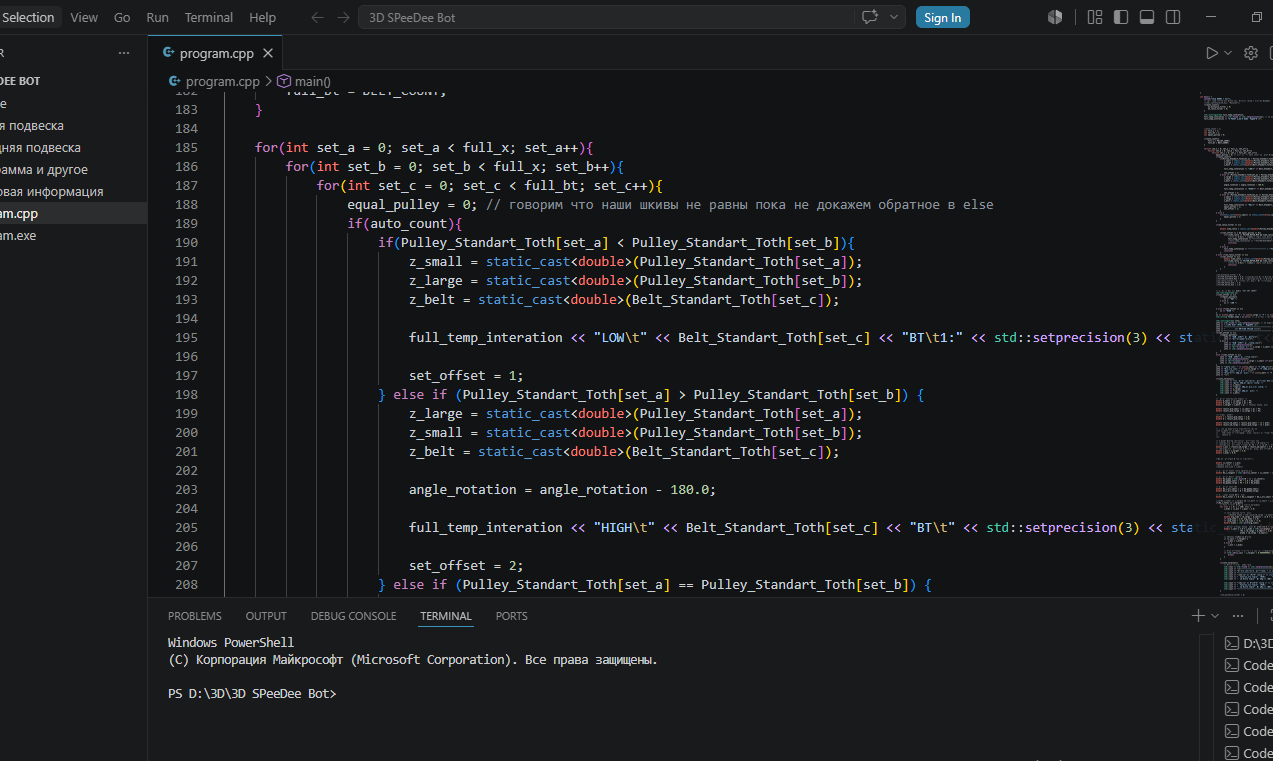
Task: Open the editor settings gear icon
Action: click(1250, 53)
